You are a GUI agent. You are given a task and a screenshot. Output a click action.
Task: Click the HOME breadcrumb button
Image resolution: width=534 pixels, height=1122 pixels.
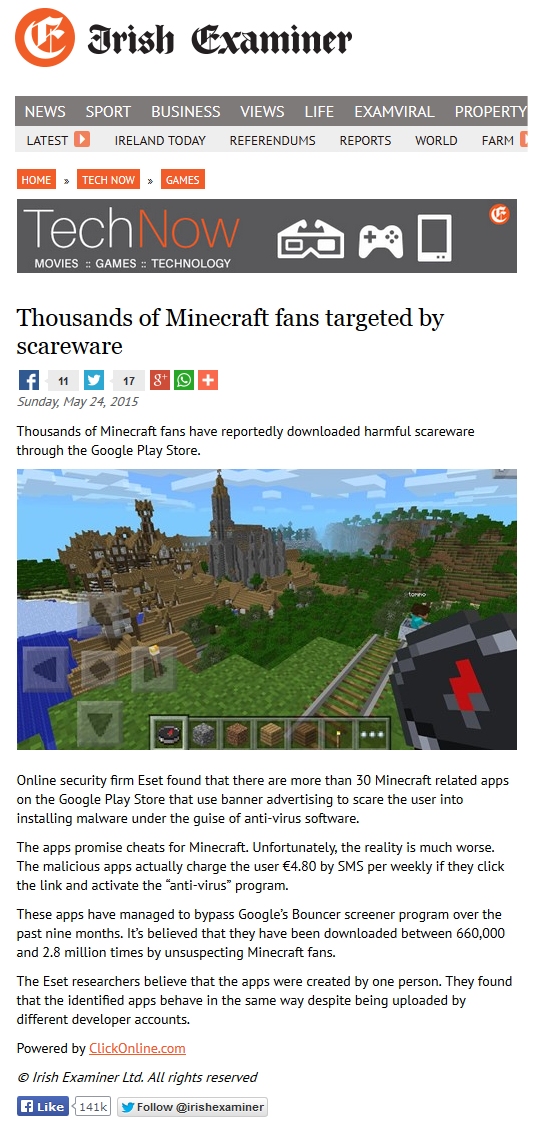point(37,180)
